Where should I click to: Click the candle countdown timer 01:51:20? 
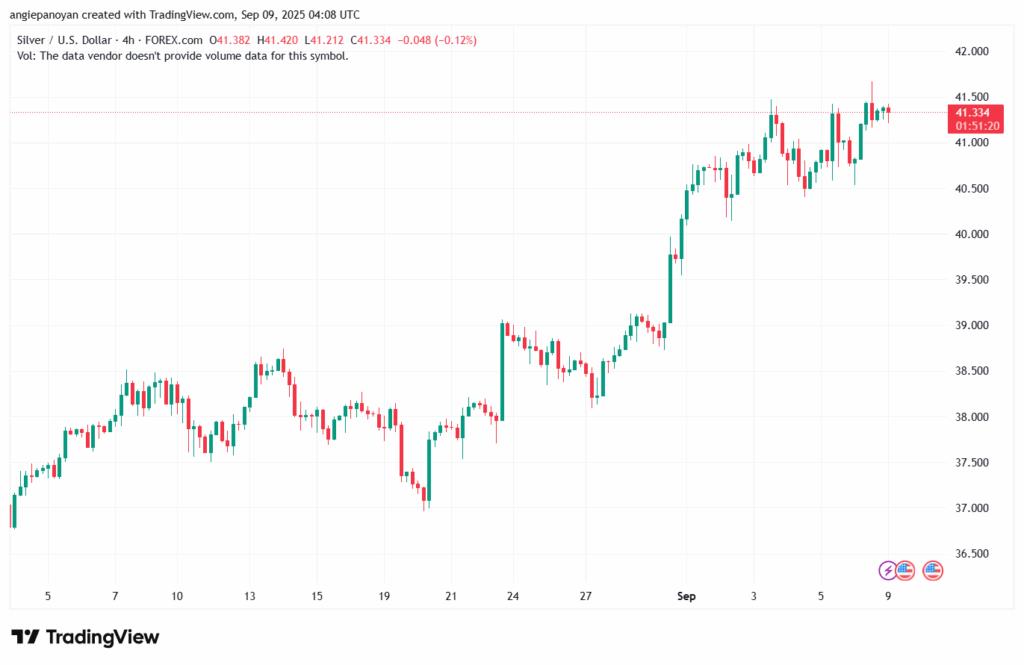(972, 127)
